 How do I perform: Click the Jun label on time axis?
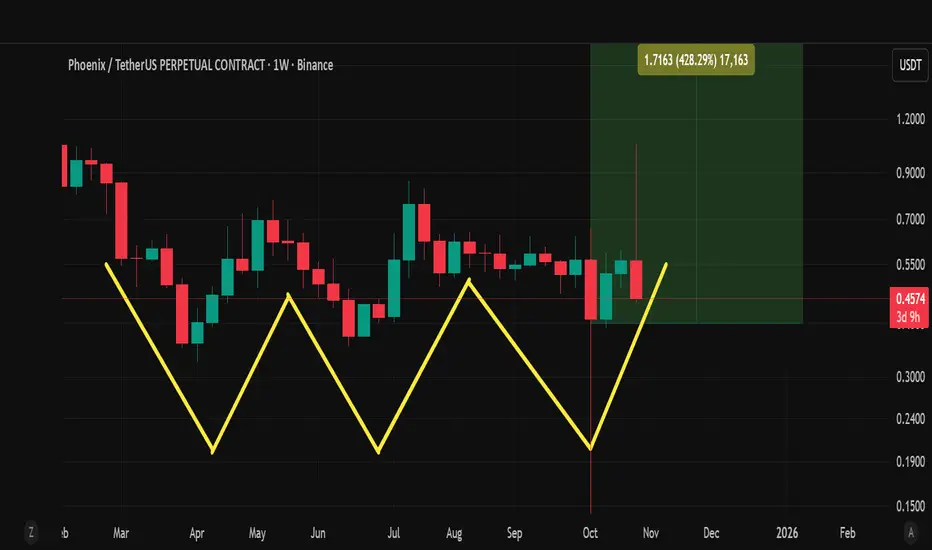point(318,533)
